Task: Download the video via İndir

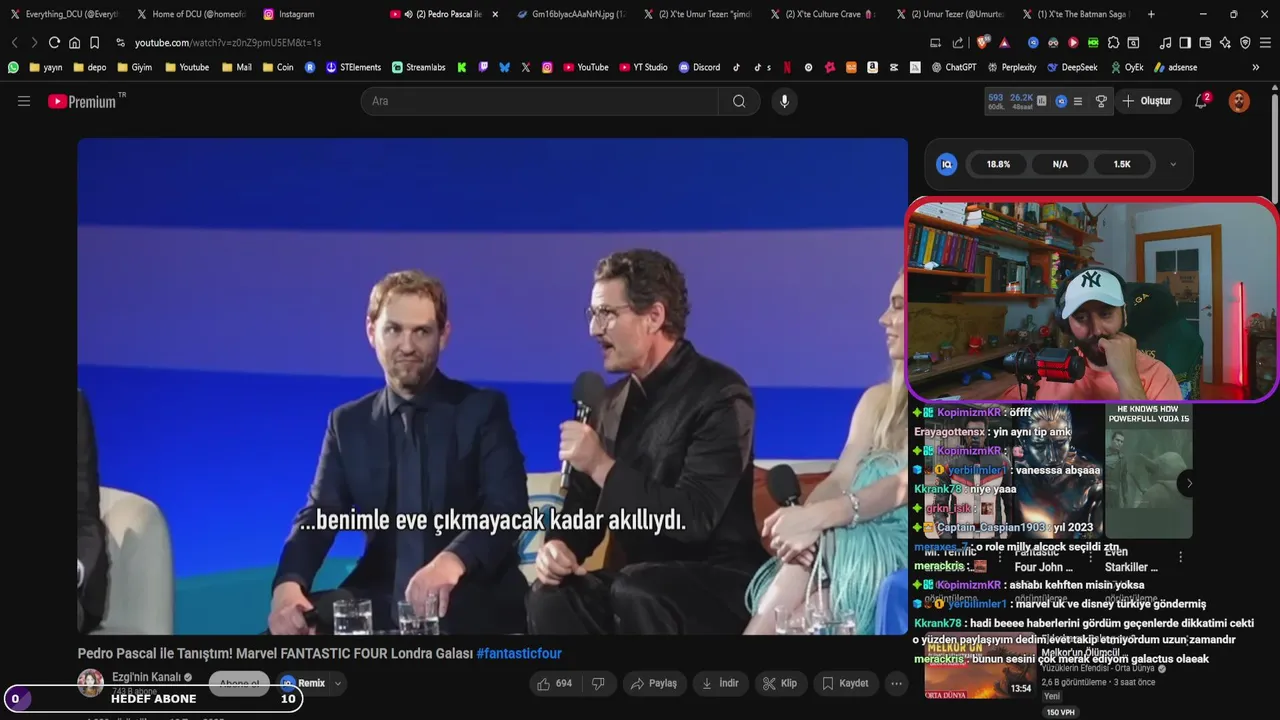Action: (720, 683)
